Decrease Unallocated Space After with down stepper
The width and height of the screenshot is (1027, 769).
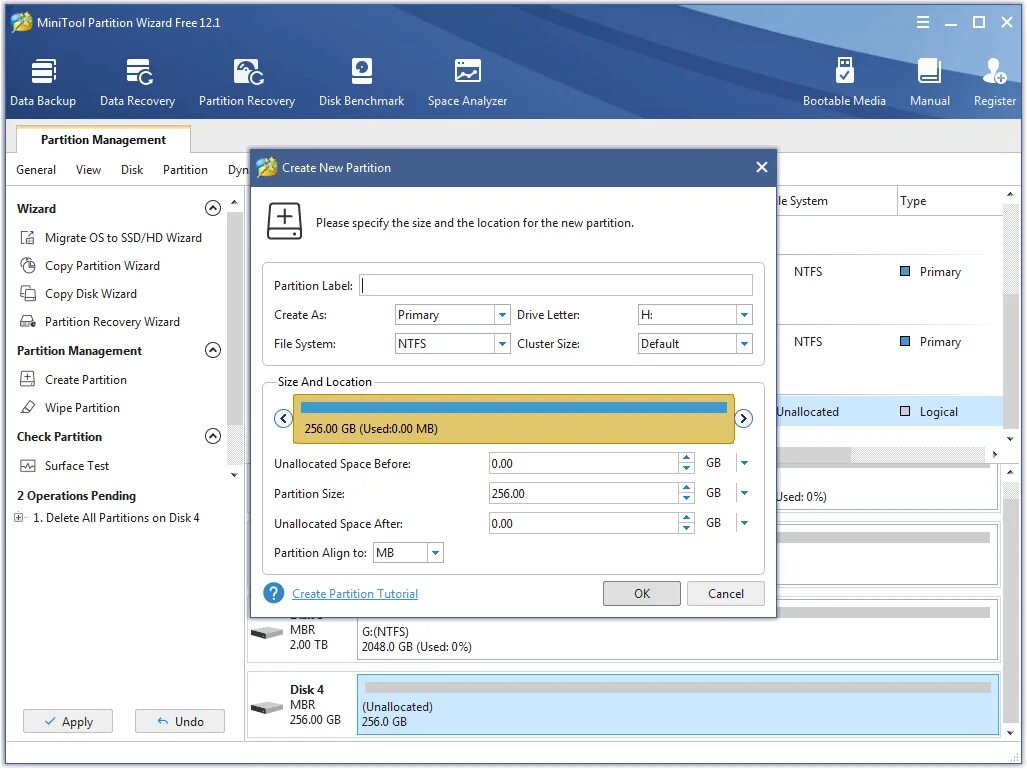686,529
